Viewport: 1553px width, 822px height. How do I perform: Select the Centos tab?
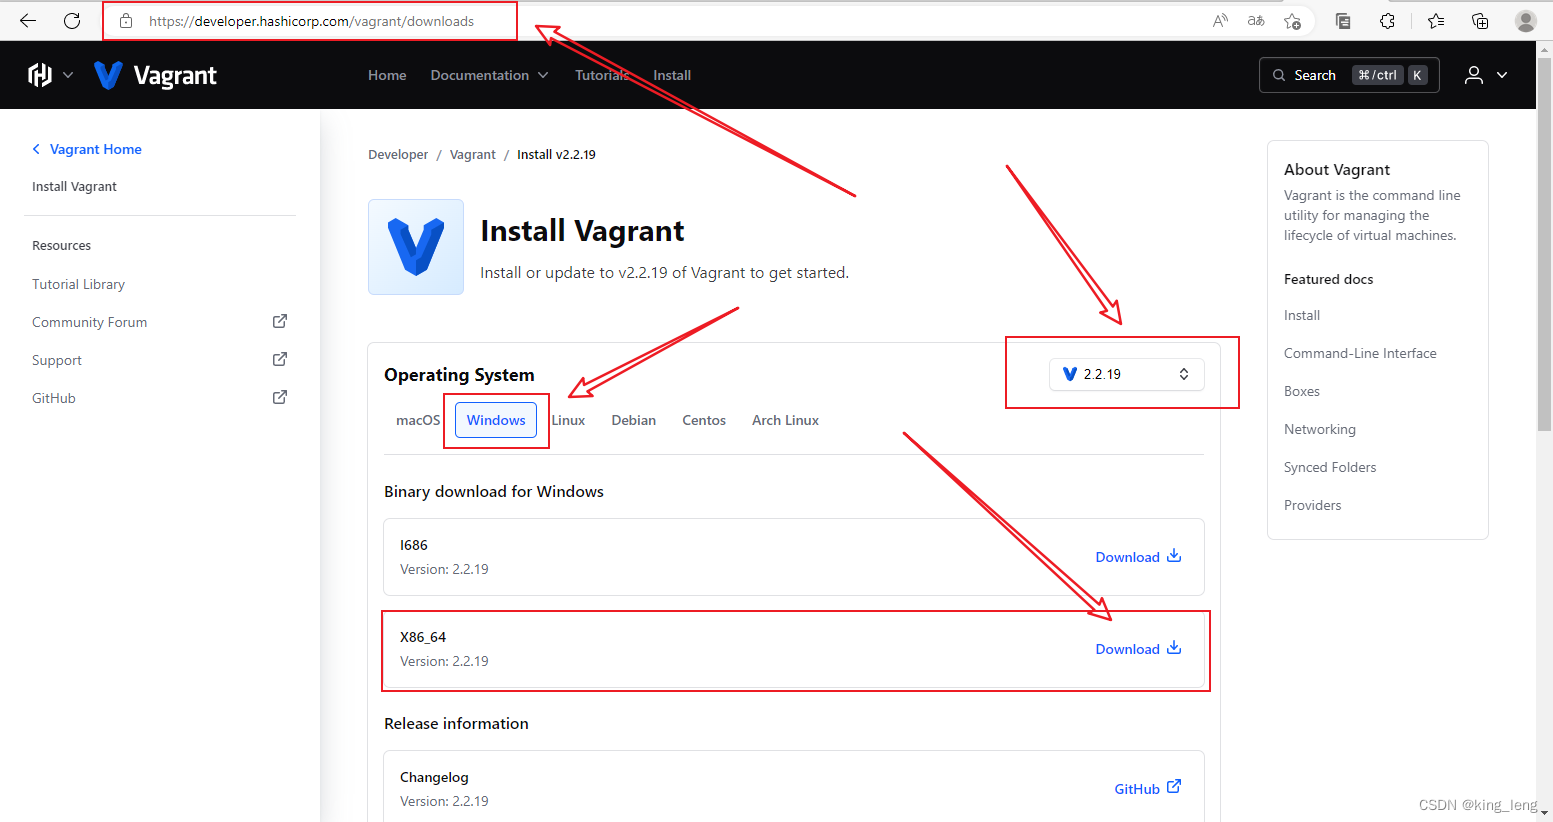[704, 420]
